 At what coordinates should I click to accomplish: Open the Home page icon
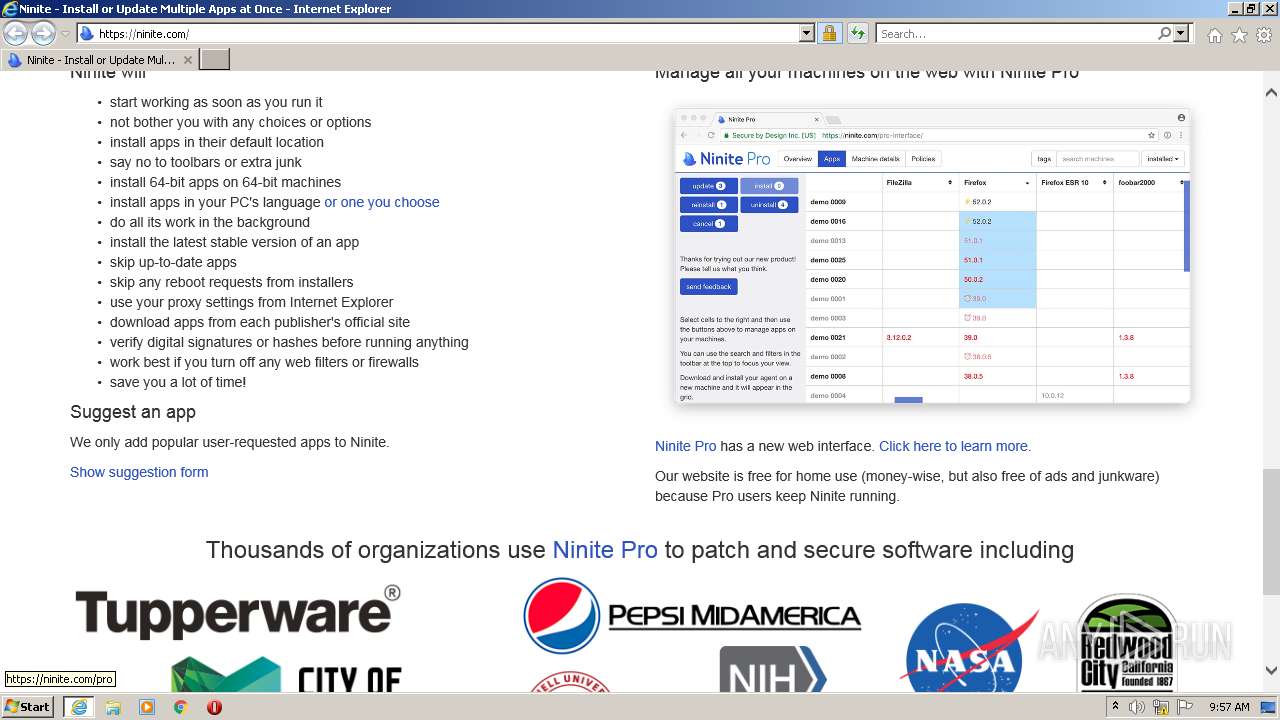coord(1214,35)
